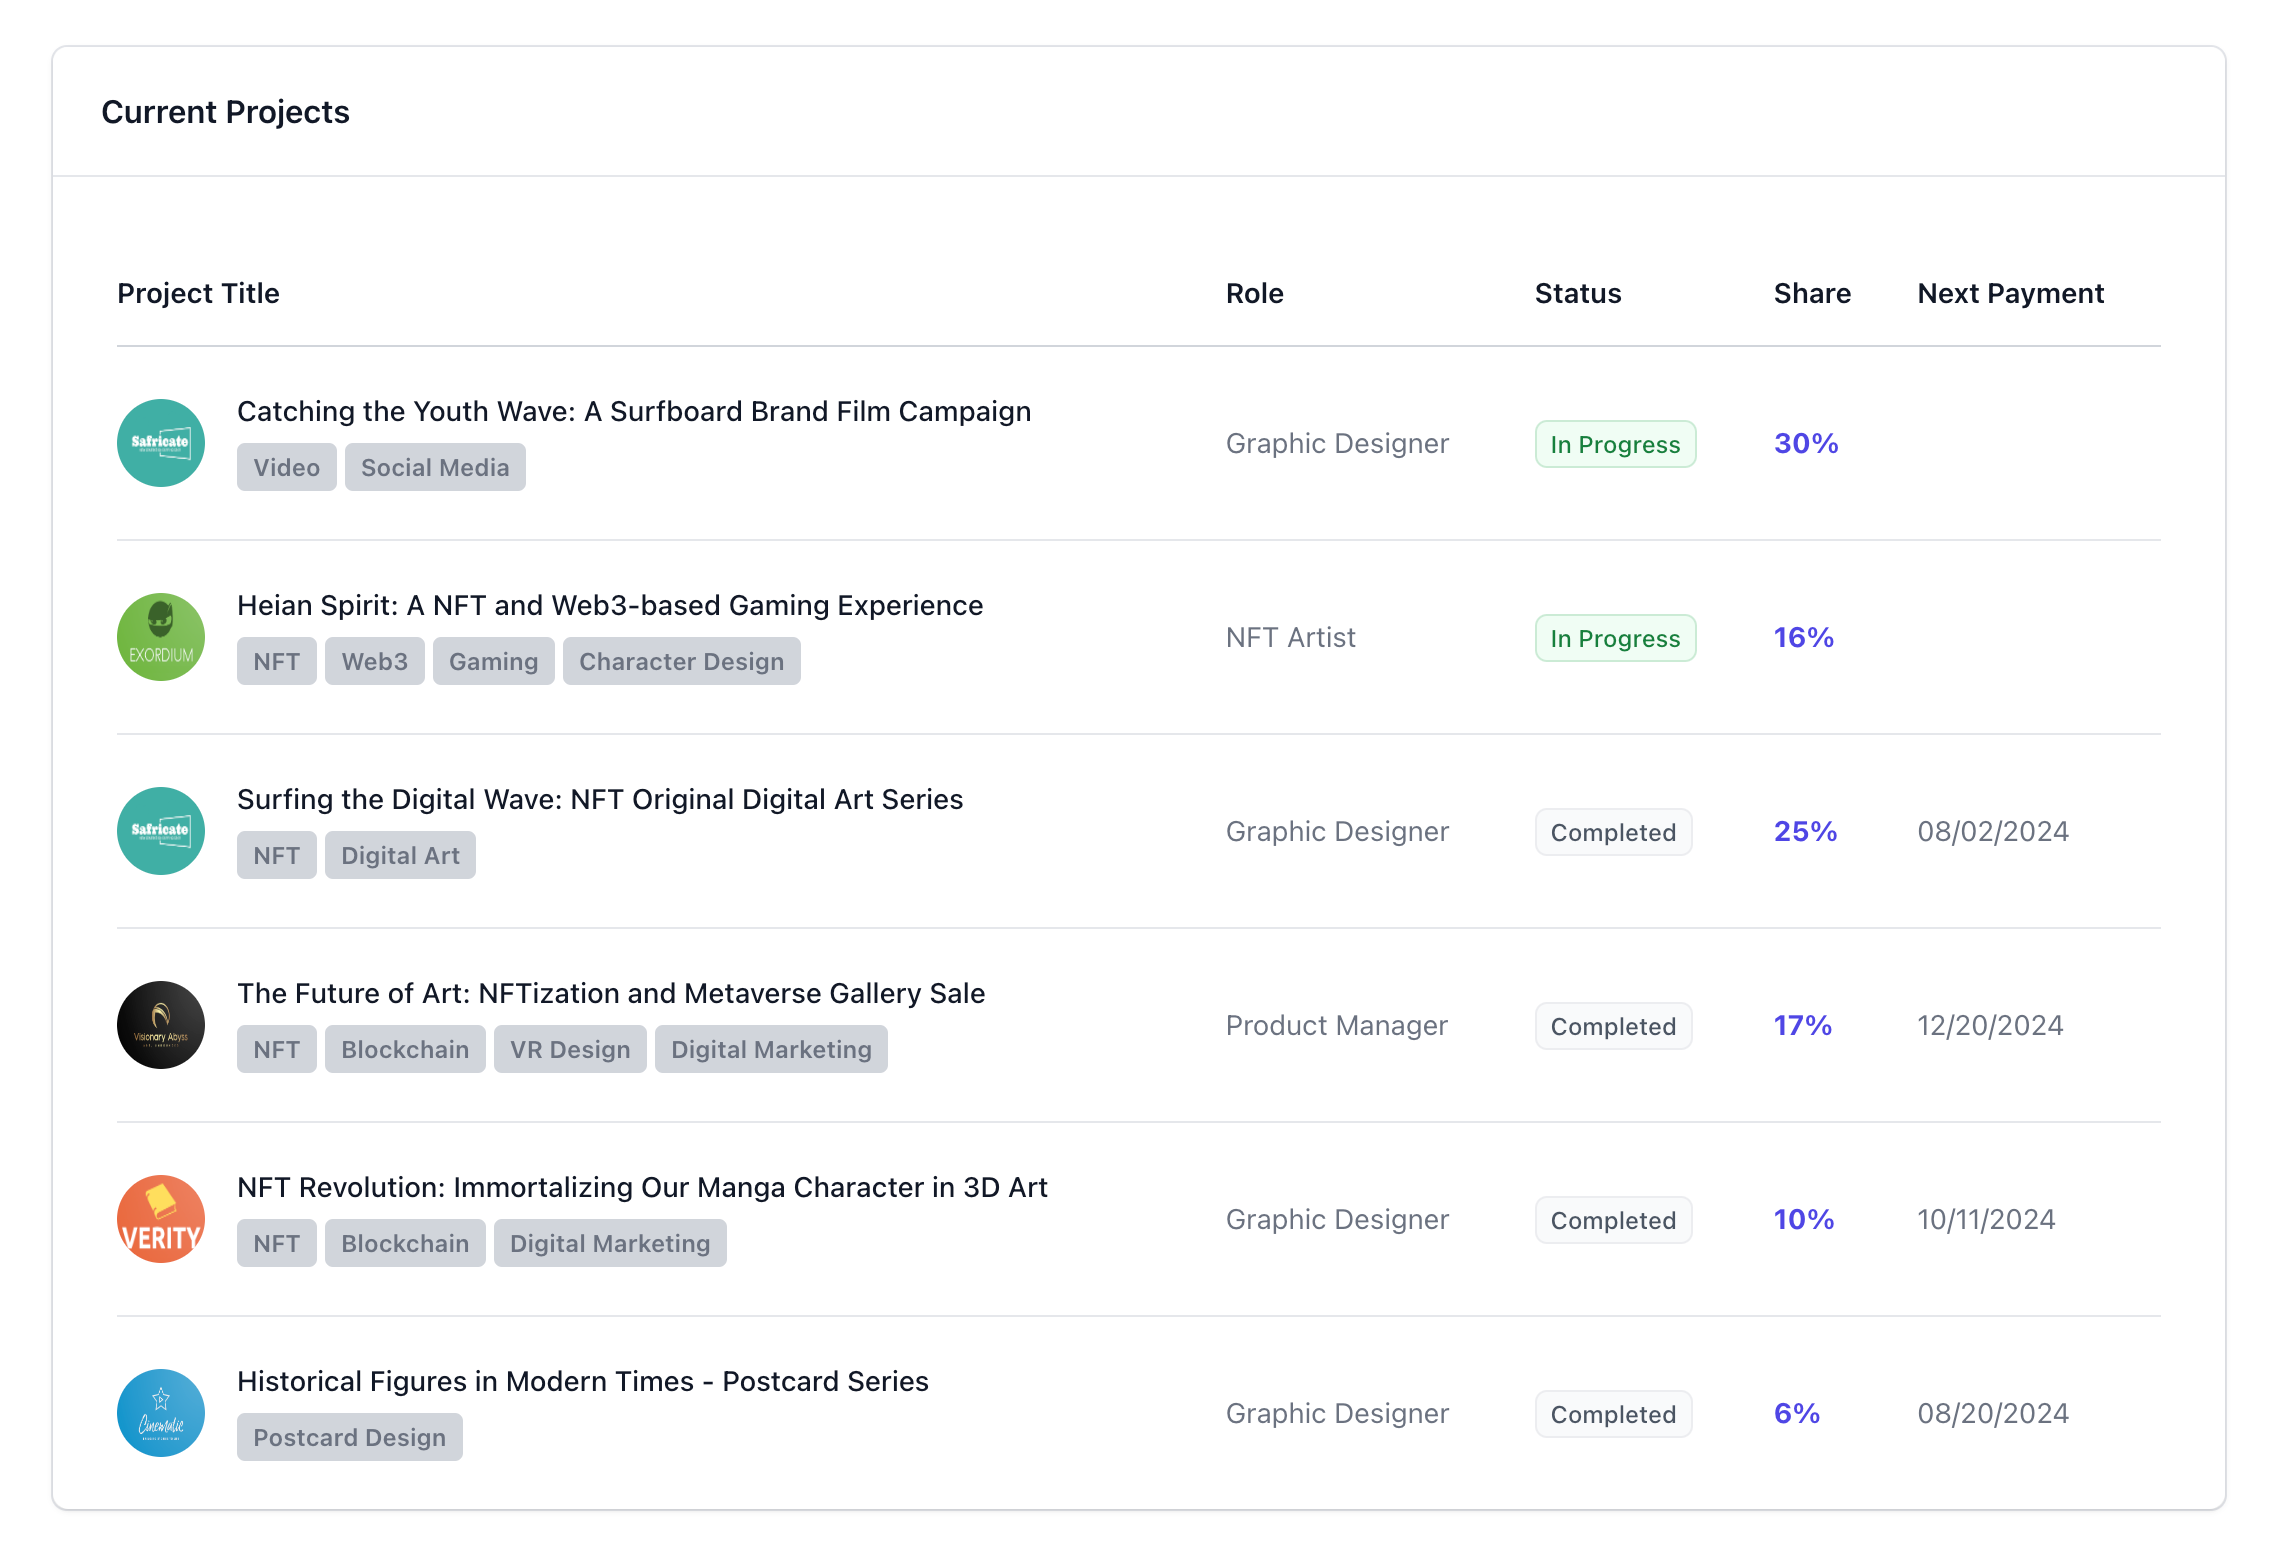Screen dimensions: 2282x1548
Task: Open Historical Figures Postcard Series project
Action: tap(582, 1381)
